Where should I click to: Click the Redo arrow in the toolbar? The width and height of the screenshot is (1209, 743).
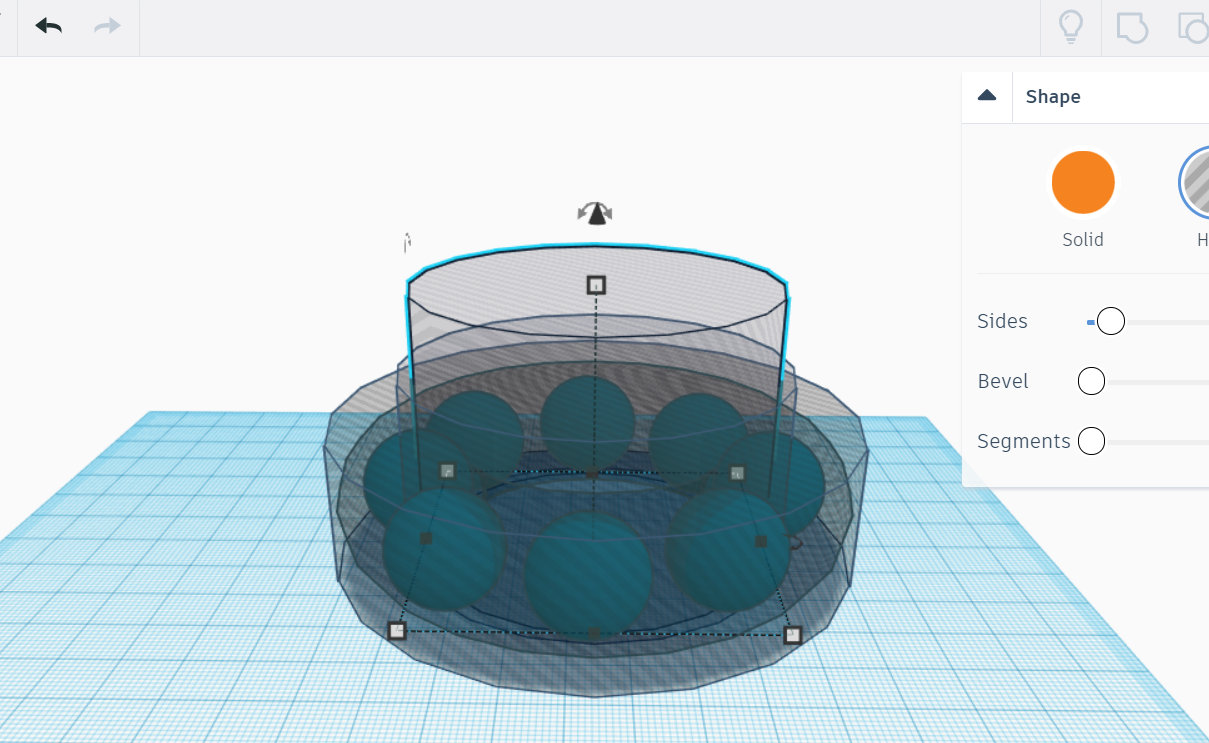[x=105, y=27]
